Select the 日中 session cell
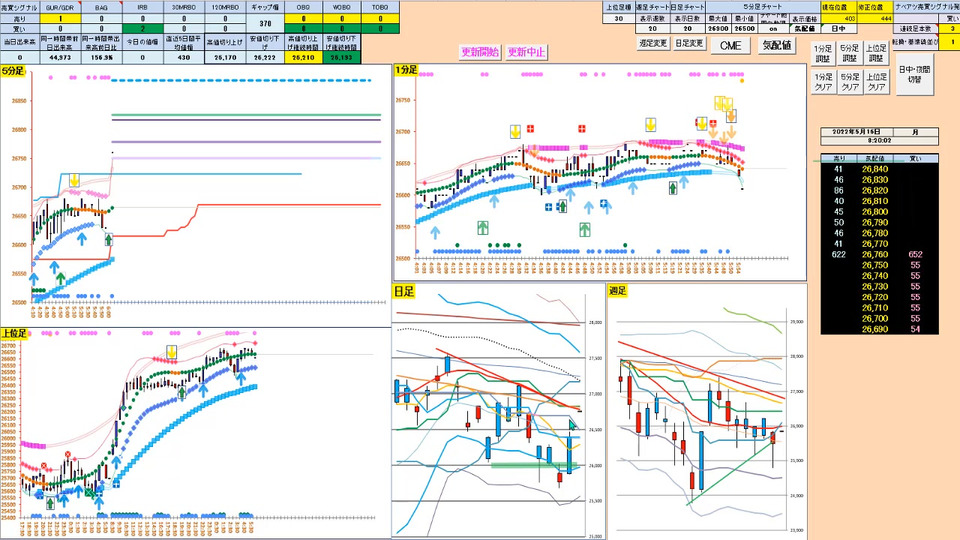 pyautogui.click(x=838, y=29)
